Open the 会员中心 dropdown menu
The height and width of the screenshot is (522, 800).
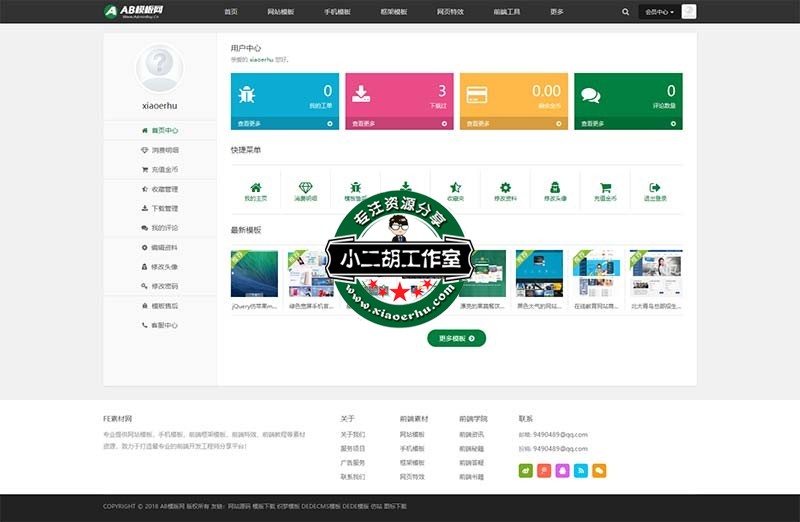[x=659, y=12]
